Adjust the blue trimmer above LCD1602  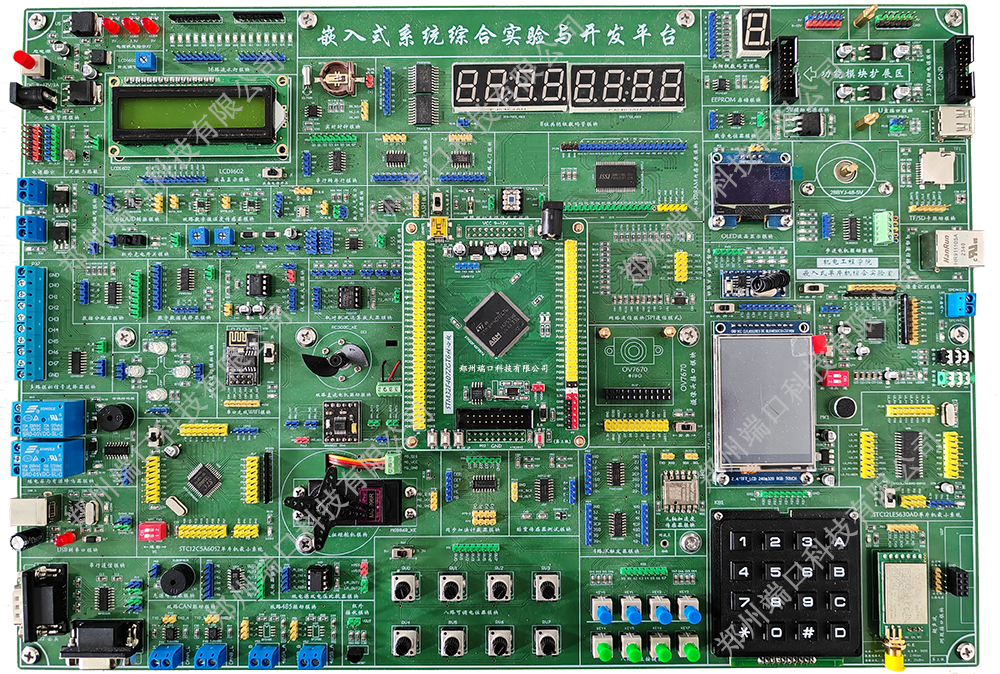147,61
